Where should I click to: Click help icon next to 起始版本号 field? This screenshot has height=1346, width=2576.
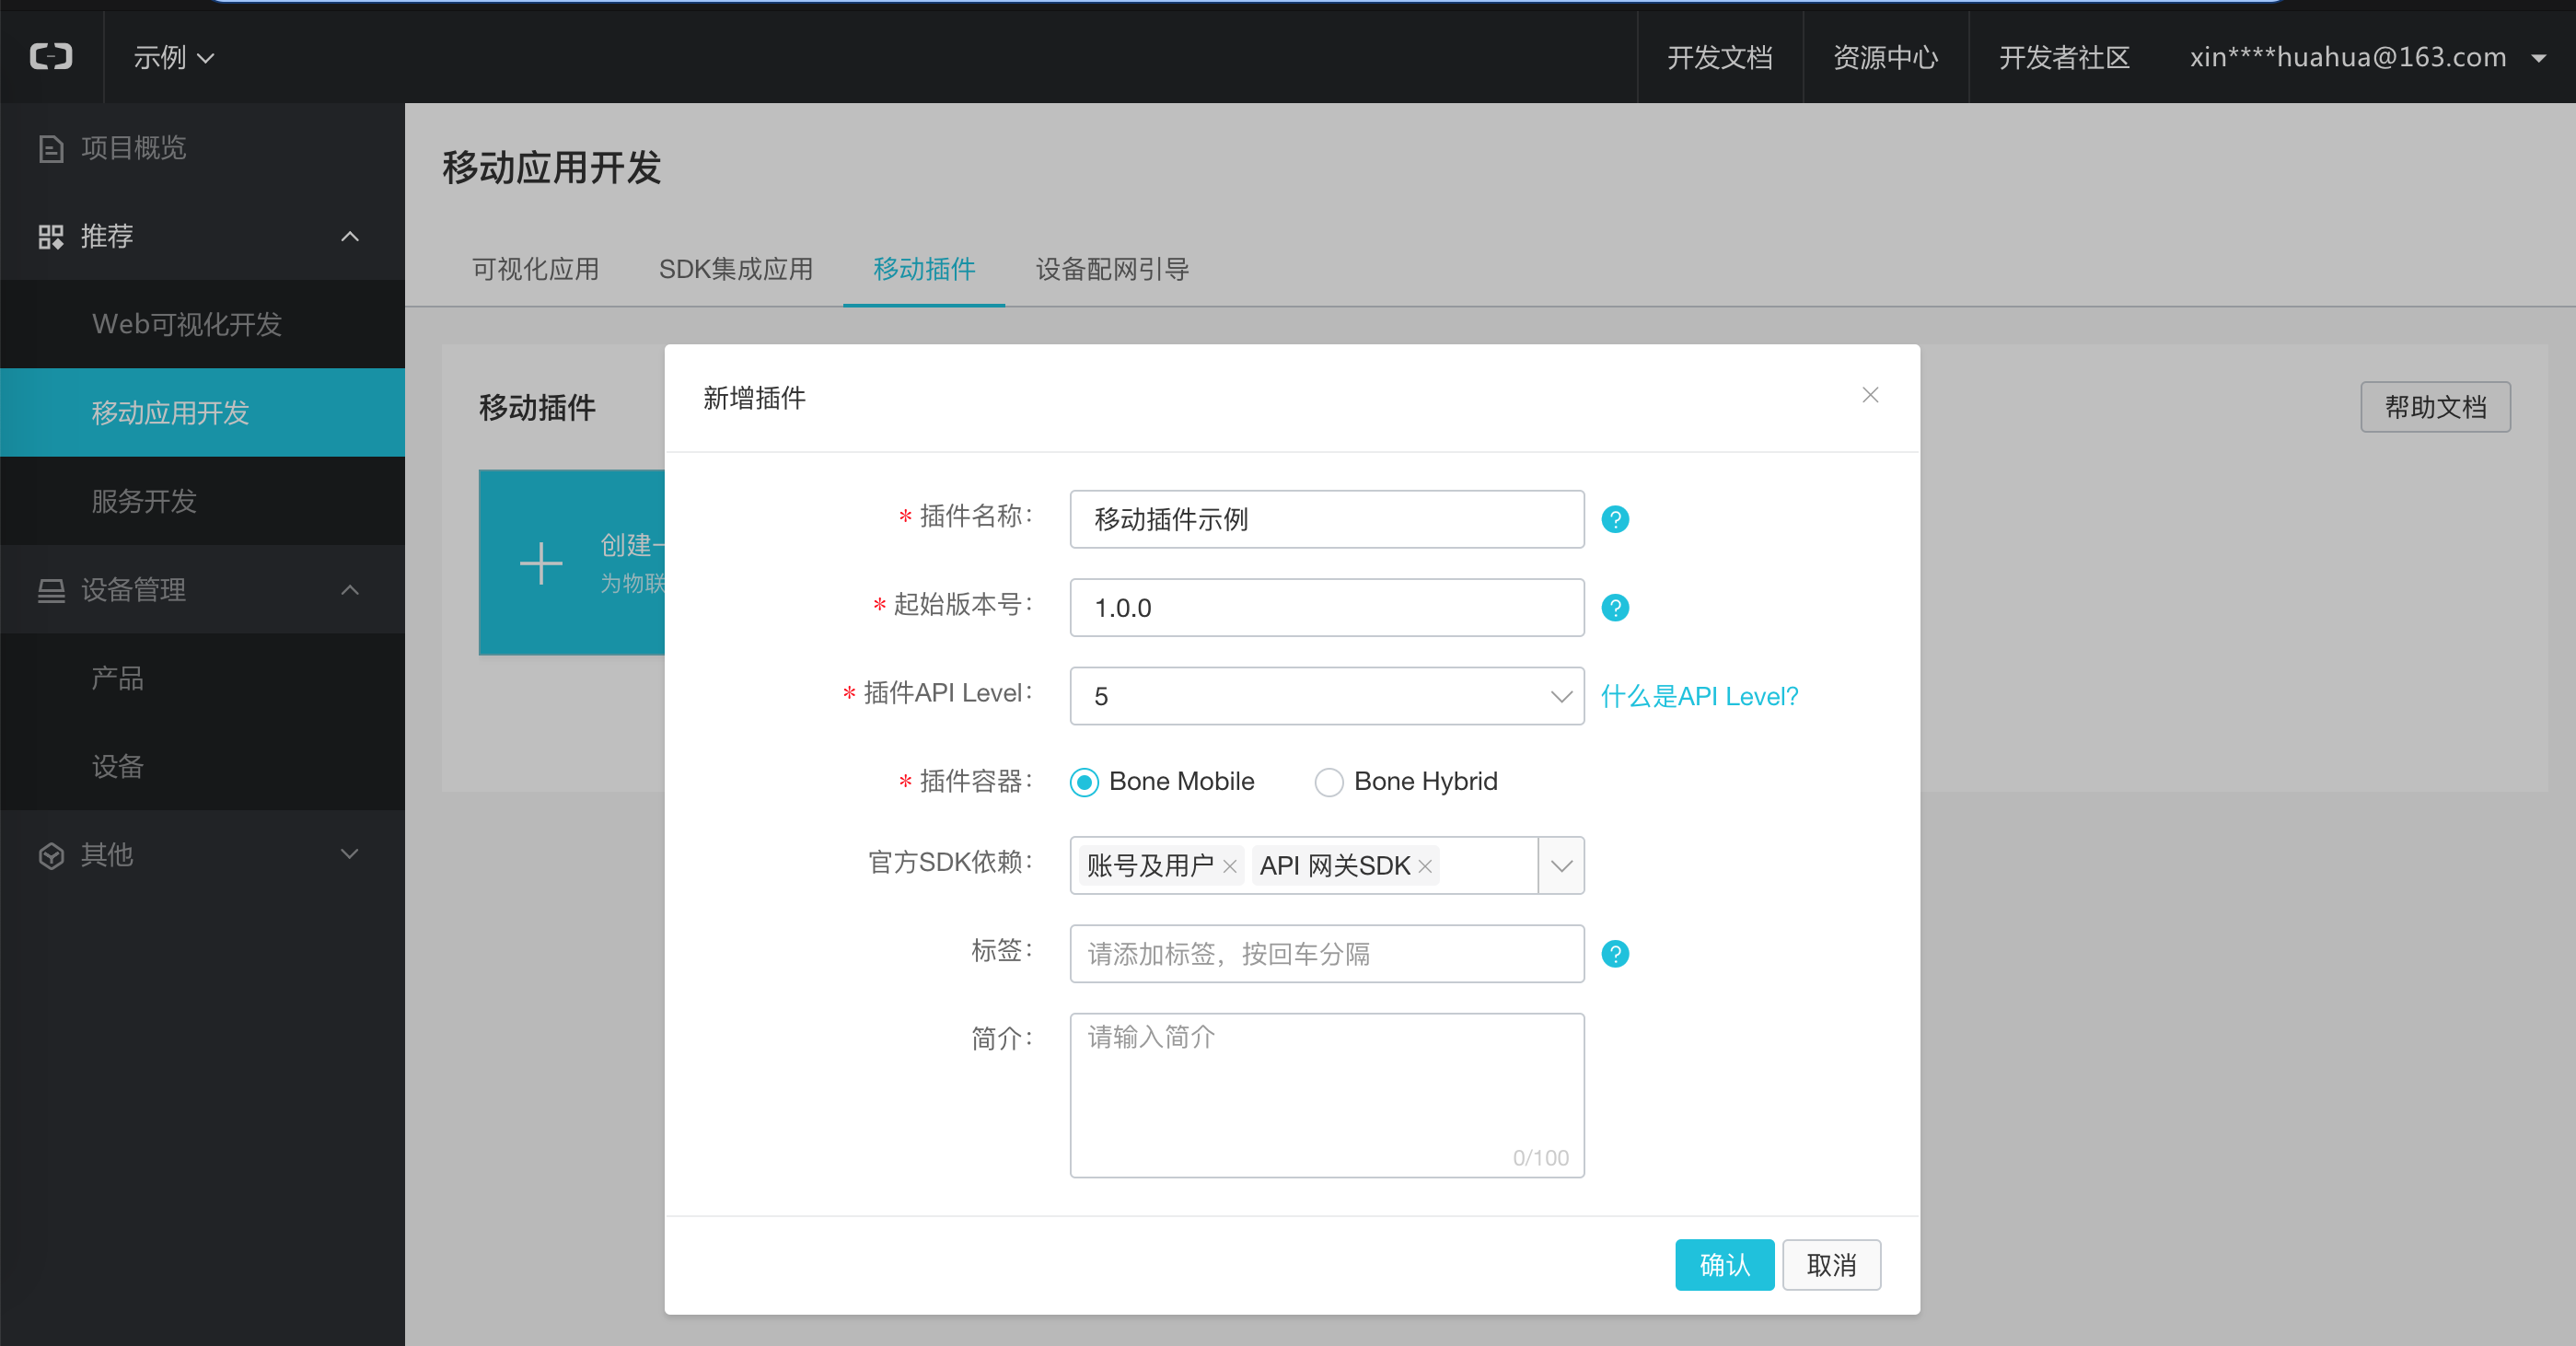pos(1615,607)
